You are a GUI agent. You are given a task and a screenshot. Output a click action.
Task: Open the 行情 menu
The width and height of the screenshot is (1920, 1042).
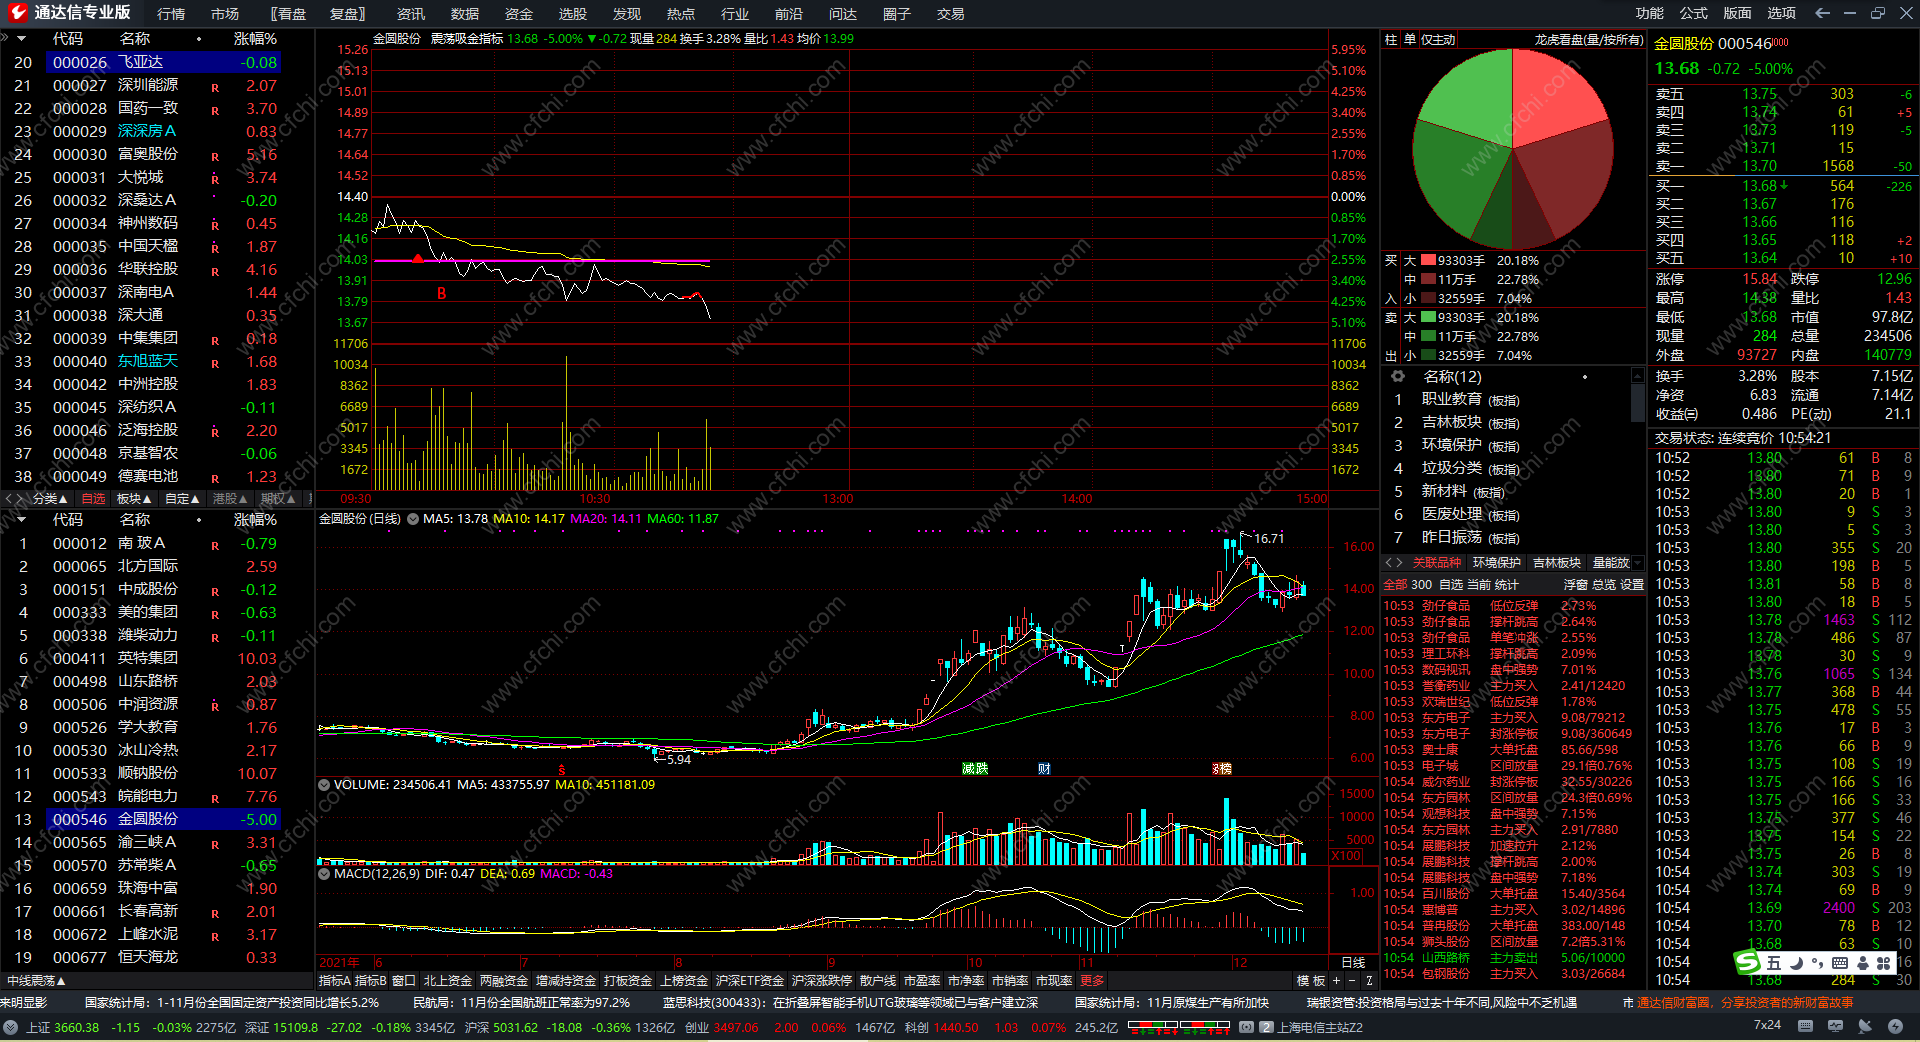tap(171, 14)
